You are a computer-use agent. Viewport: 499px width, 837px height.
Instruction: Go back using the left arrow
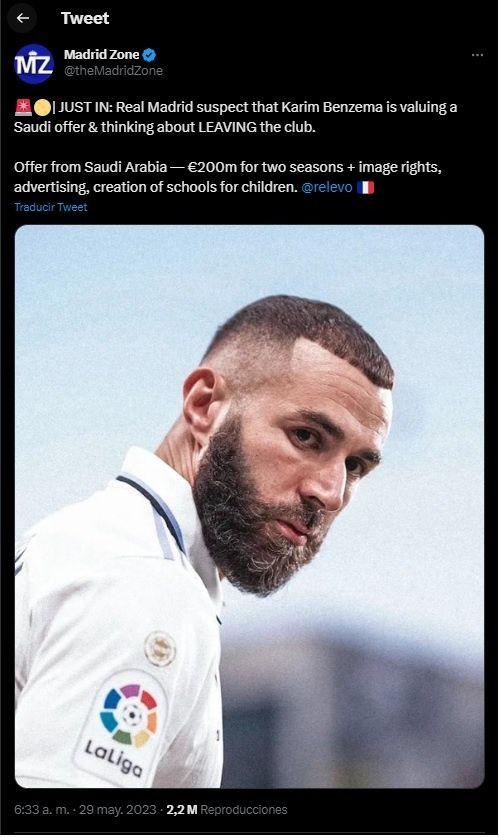tap(23, 18)
